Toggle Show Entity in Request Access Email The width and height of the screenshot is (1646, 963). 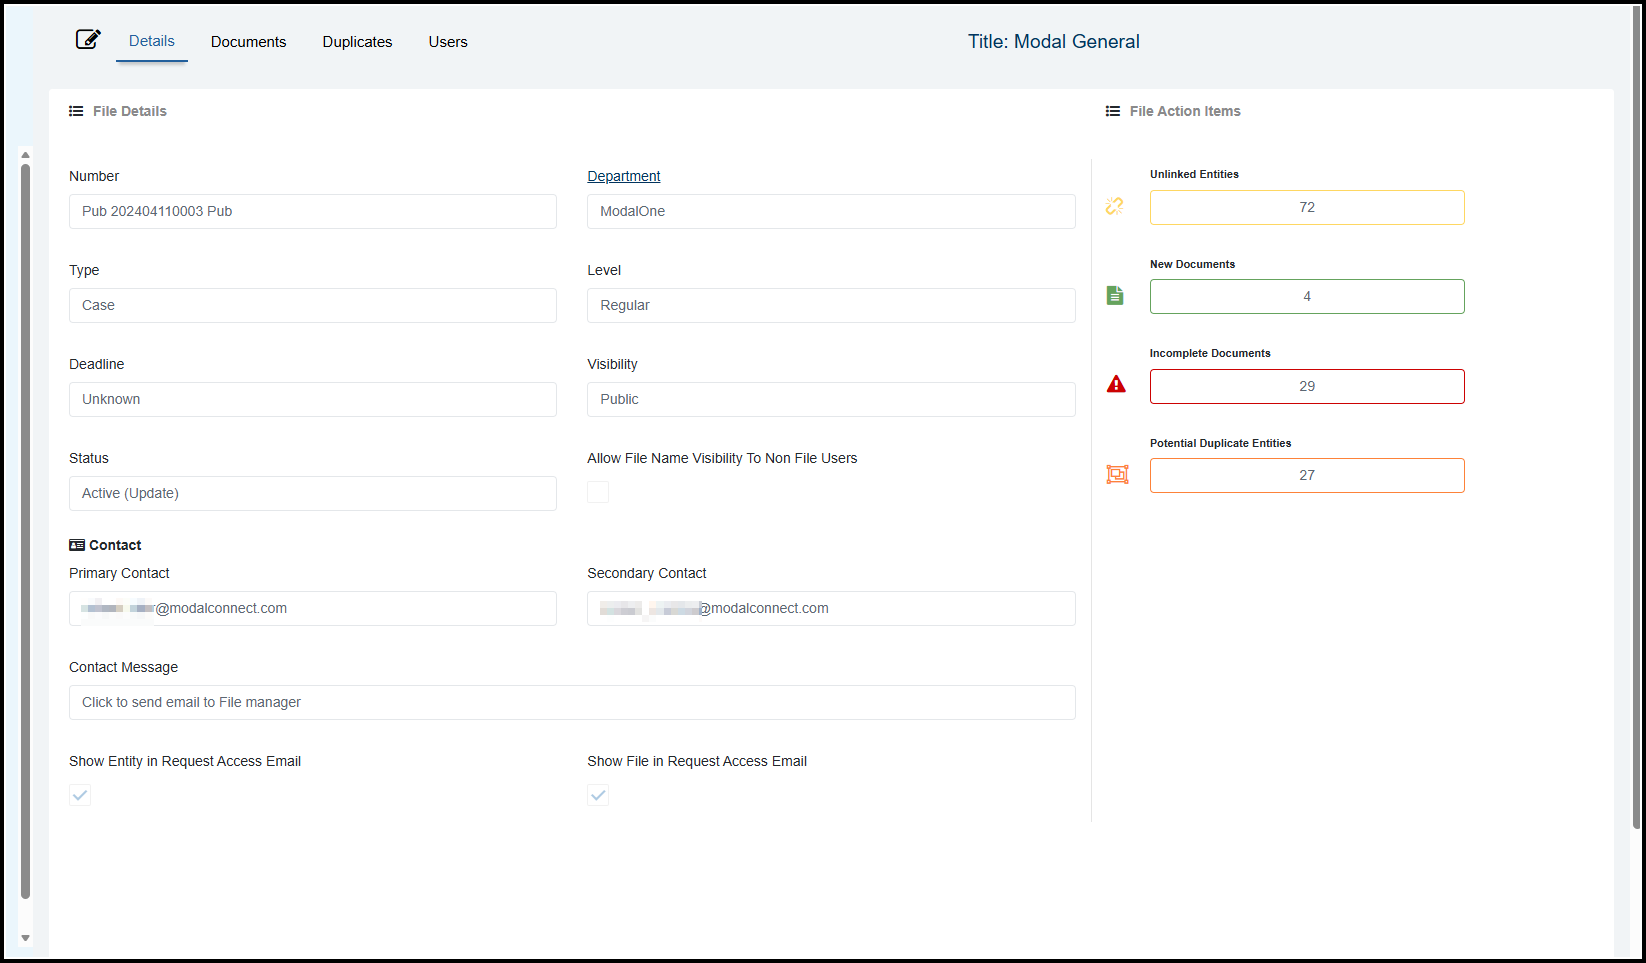tap(80, 795)
